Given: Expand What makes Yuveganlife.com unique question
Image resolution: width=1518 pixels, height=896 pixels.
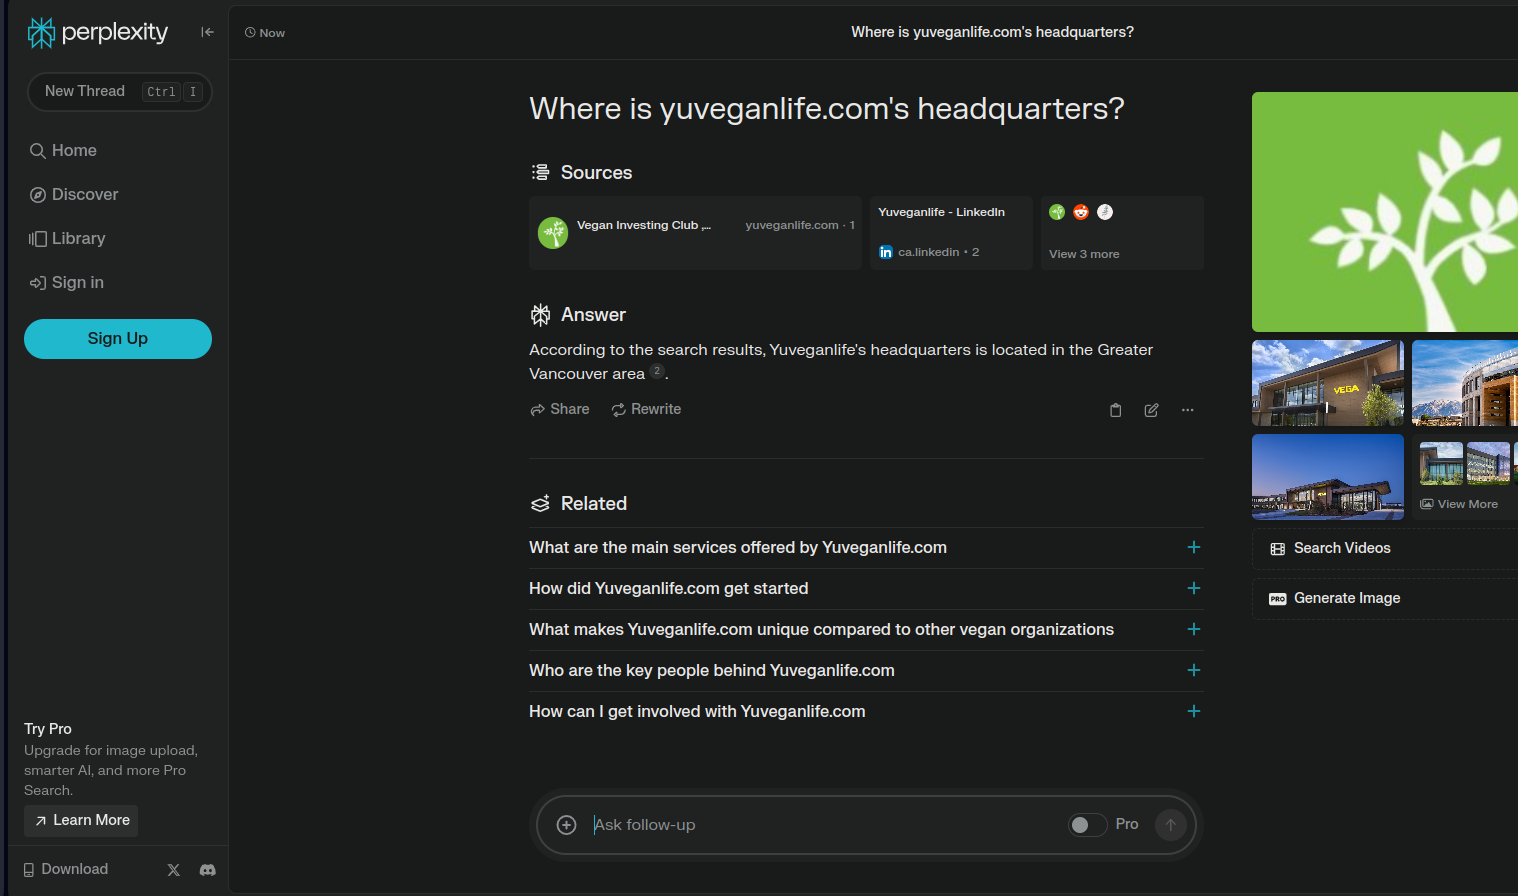Looking at the screenshot, I should point(866,630).
